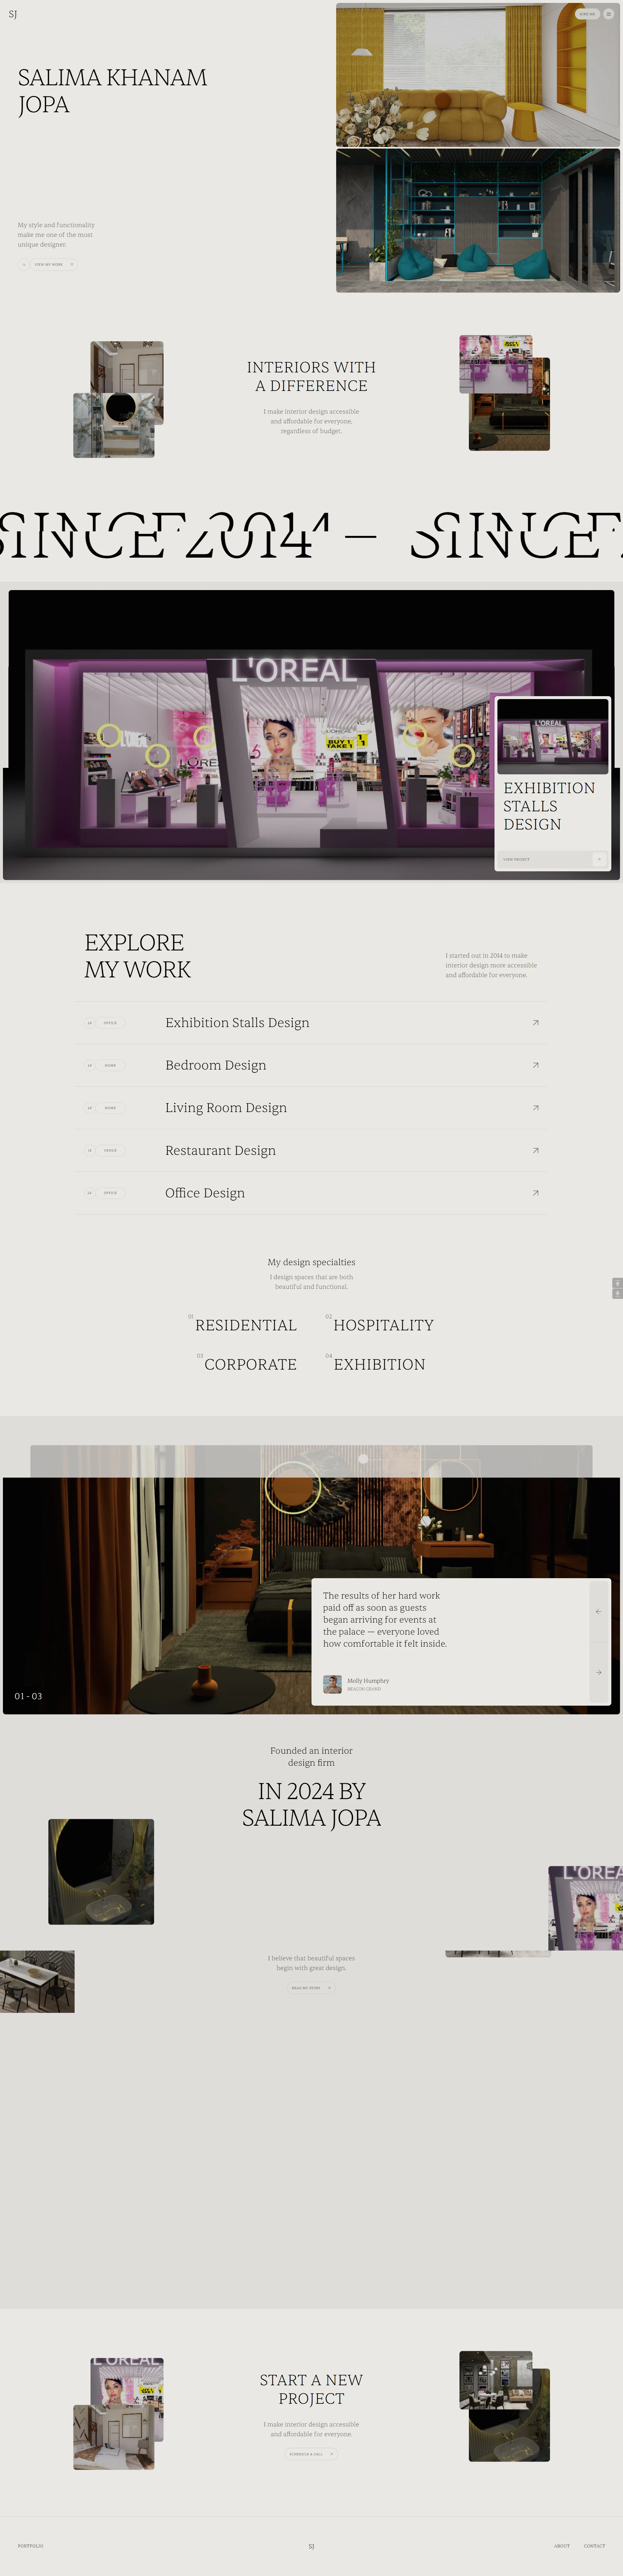
Task: Click the SJ logo in header
Action: point(12,14)
